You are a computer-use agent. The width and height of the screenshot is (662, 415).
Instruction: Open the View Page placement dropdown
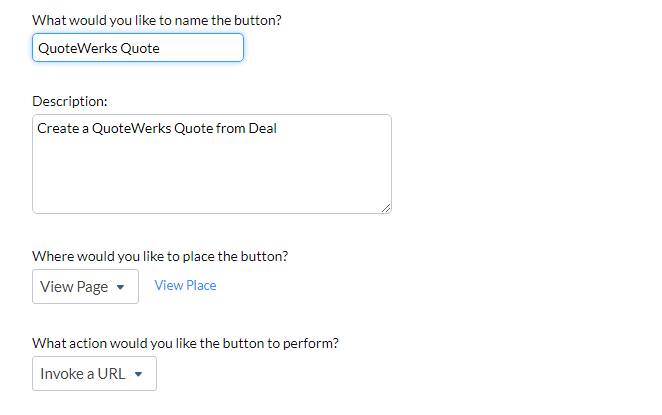(85, 287)
